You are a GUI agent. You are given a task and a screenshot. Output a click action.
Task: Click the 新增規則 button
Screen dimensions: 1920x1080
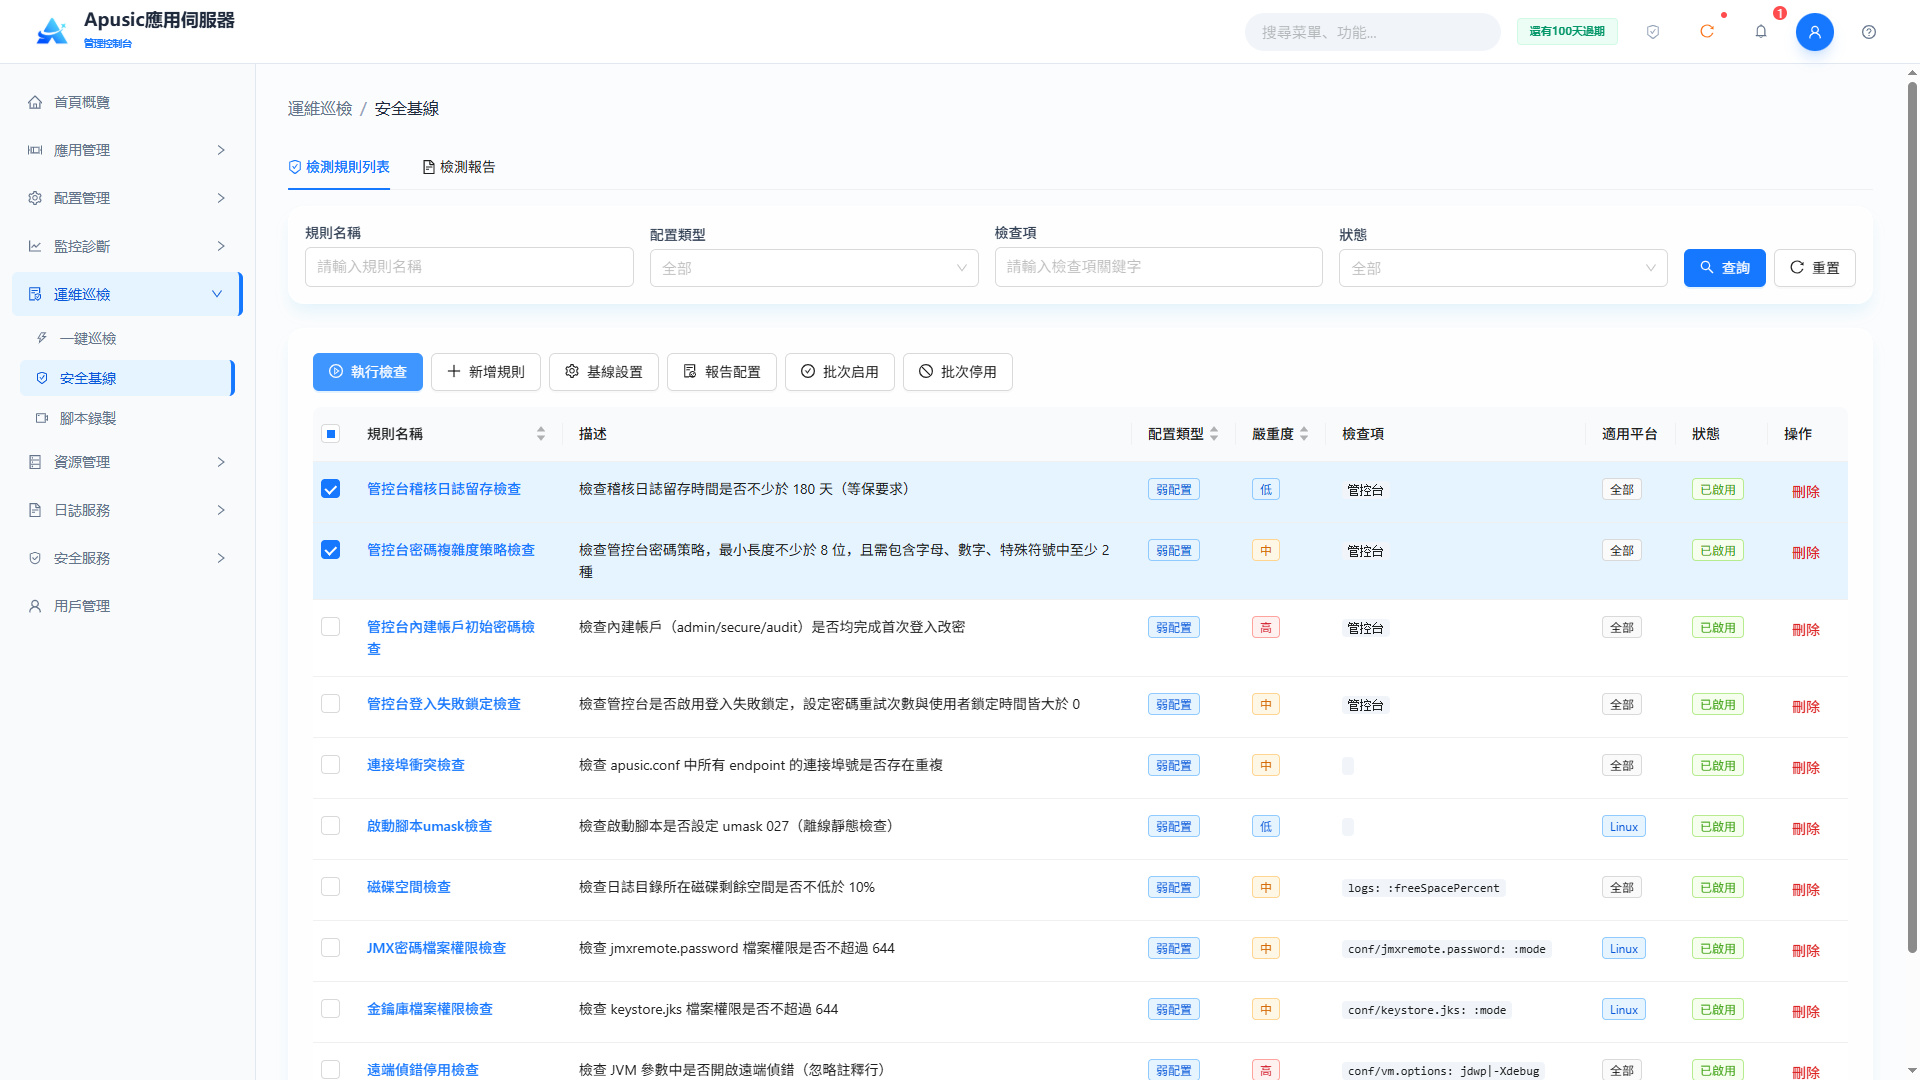point(486,372)
